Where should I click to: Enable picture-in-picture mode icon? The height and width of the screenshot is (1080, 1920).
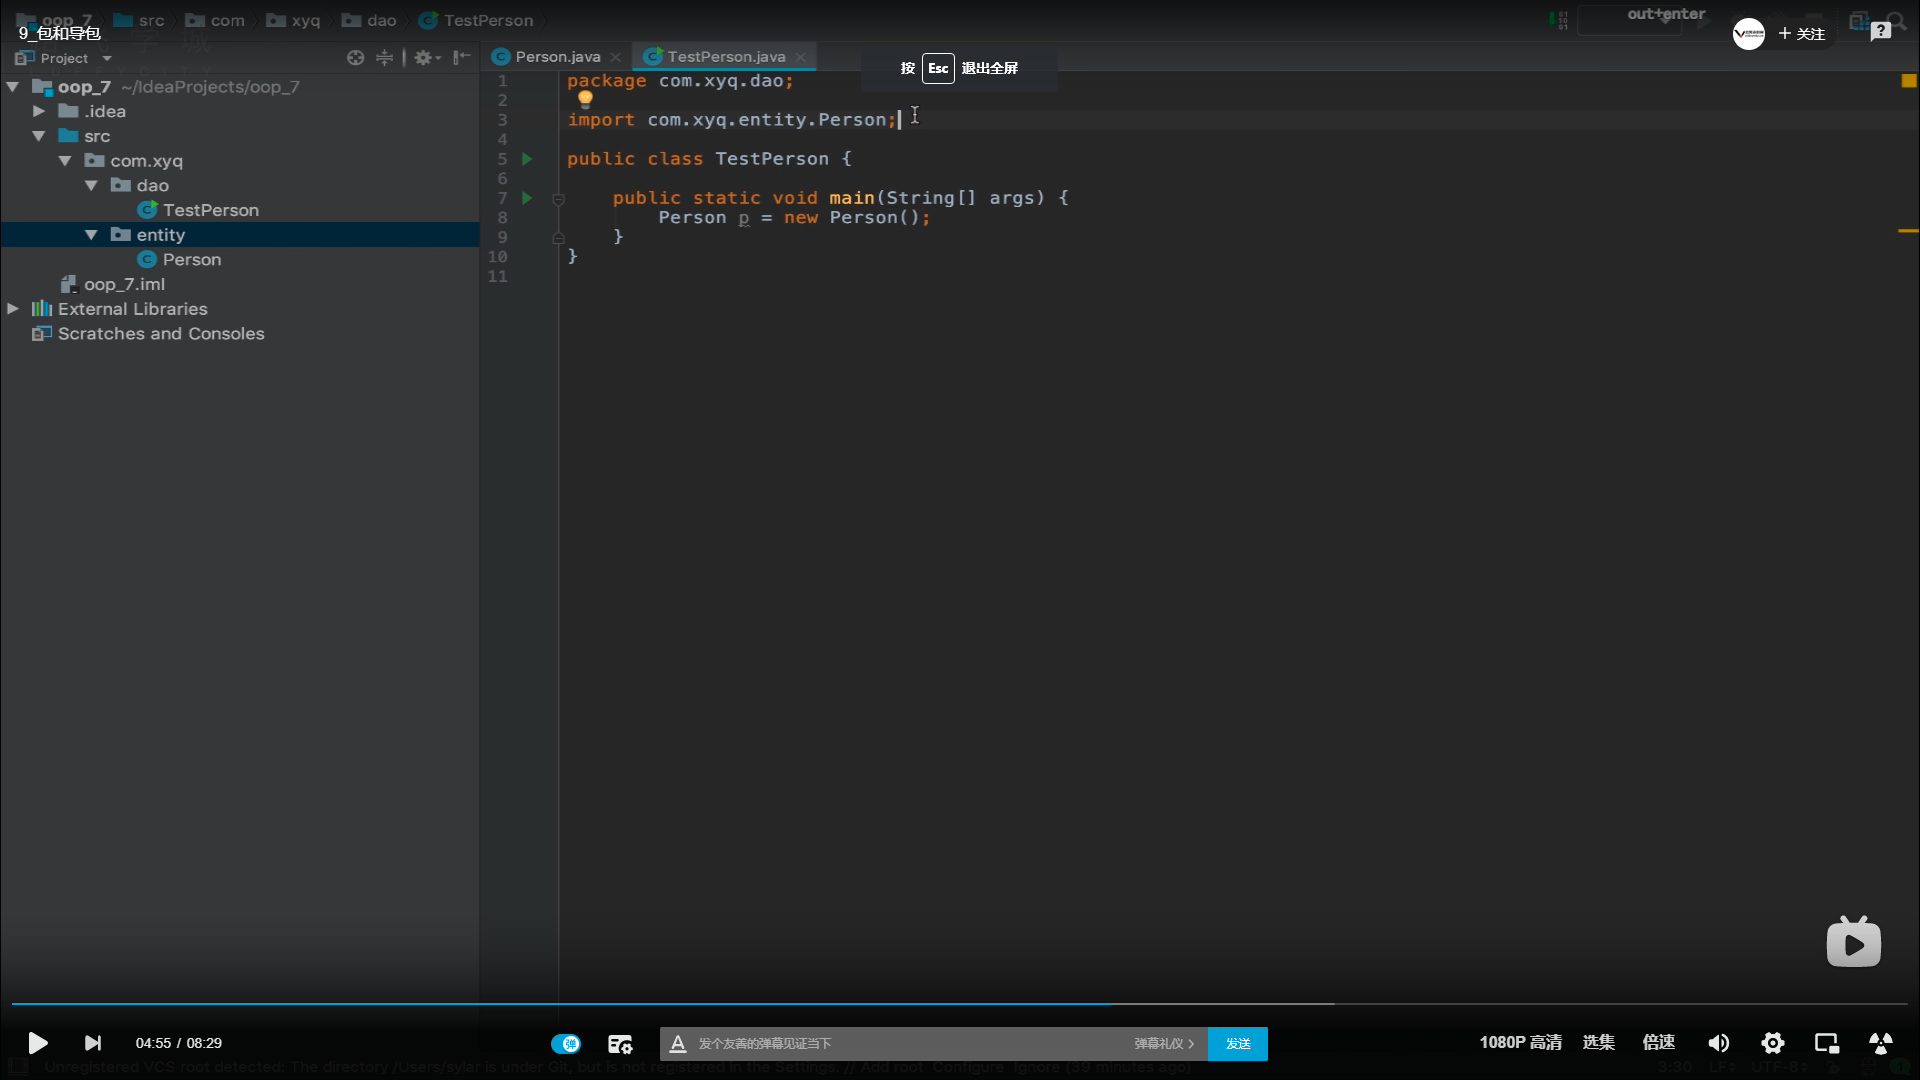click(1826, 1043)
